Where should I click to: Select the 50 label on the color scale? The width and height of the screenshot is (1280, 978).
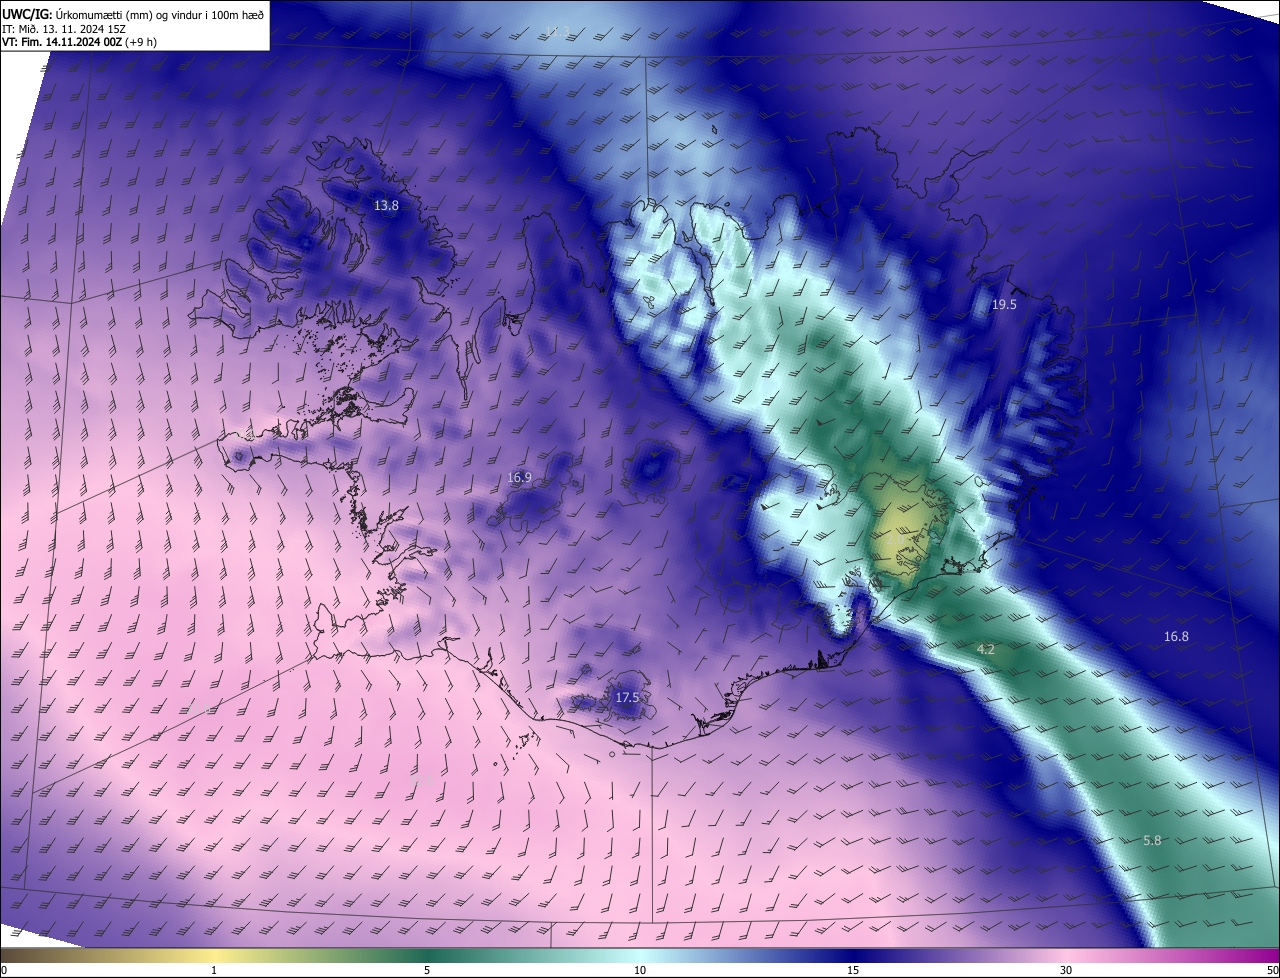(x=1272, y=970)
